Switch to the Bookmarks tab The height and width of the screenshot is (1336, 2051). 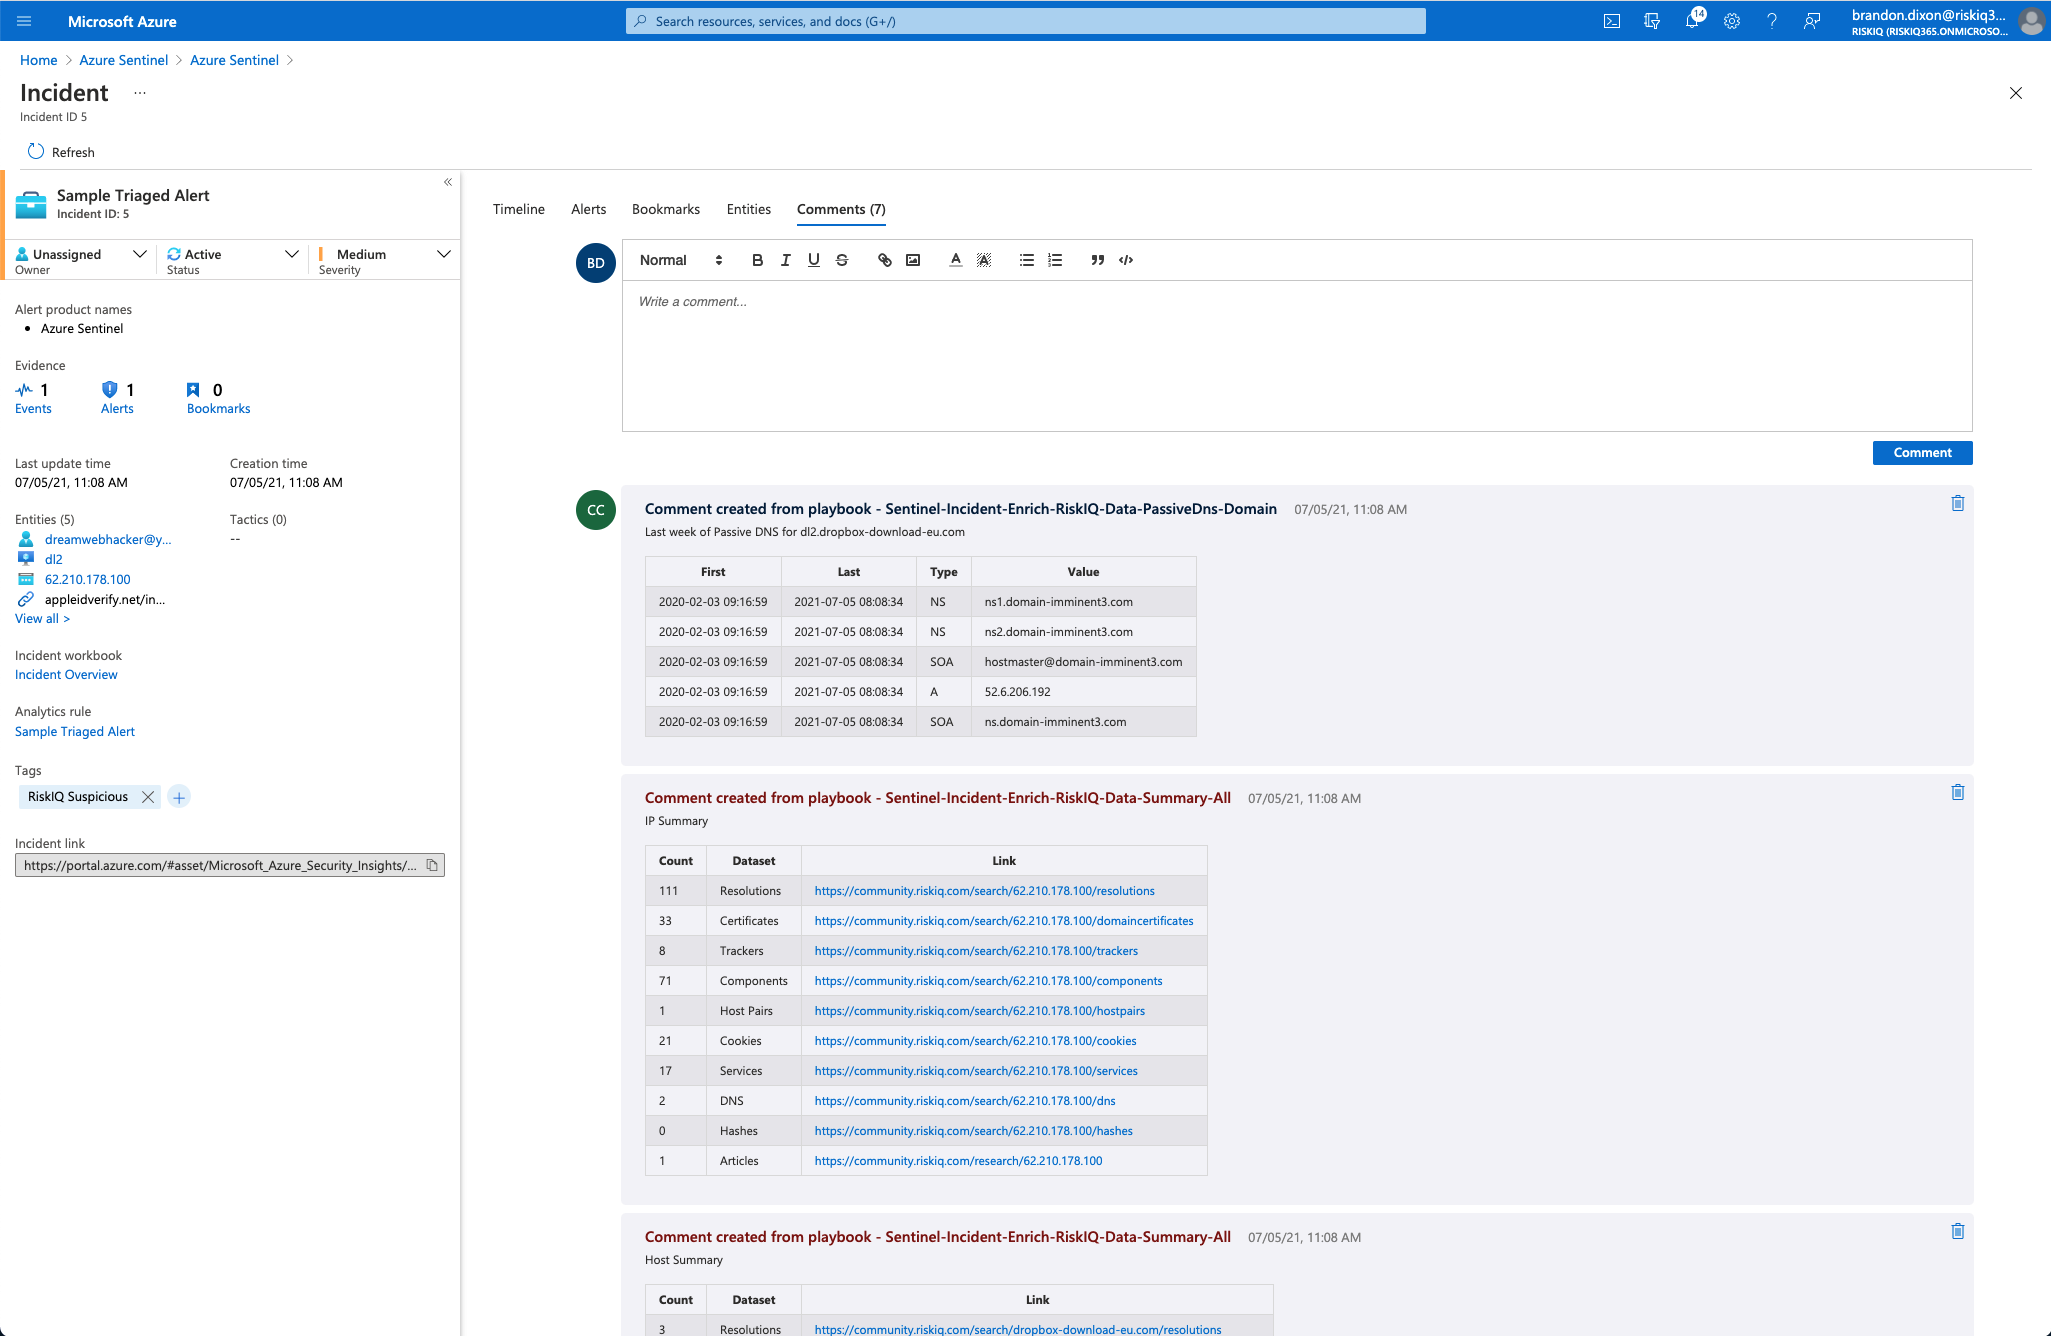coord(666,209)
